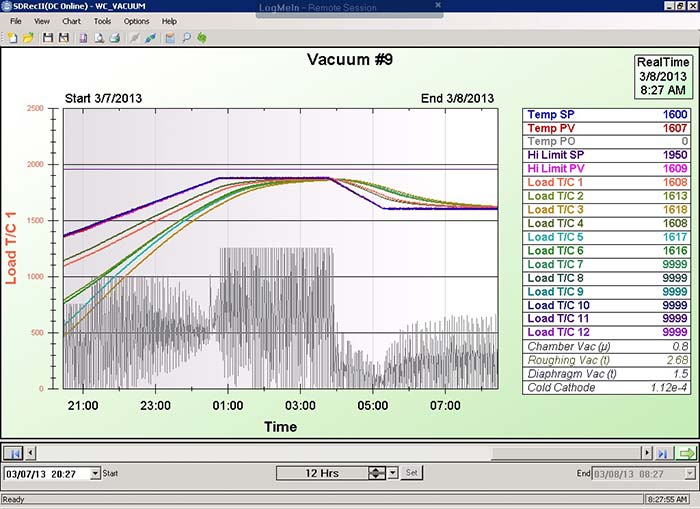Open the View menu
The height and width of the screenshot is (509, 700).
point(42,21)
